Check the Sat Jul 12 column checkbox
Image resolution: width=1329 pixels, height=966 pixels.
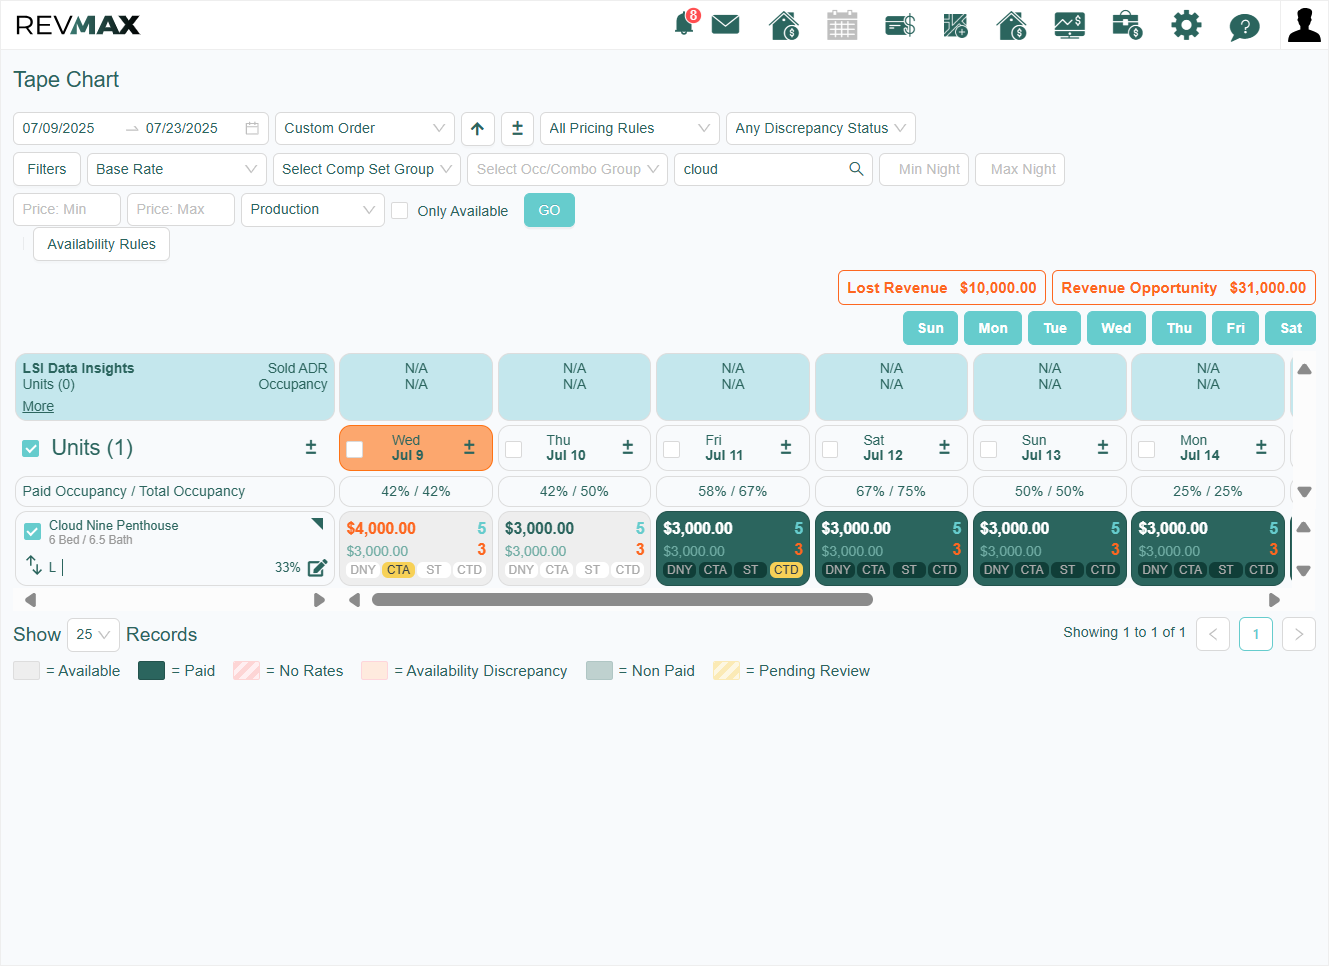pyautogui.click(x=830, y=450)
